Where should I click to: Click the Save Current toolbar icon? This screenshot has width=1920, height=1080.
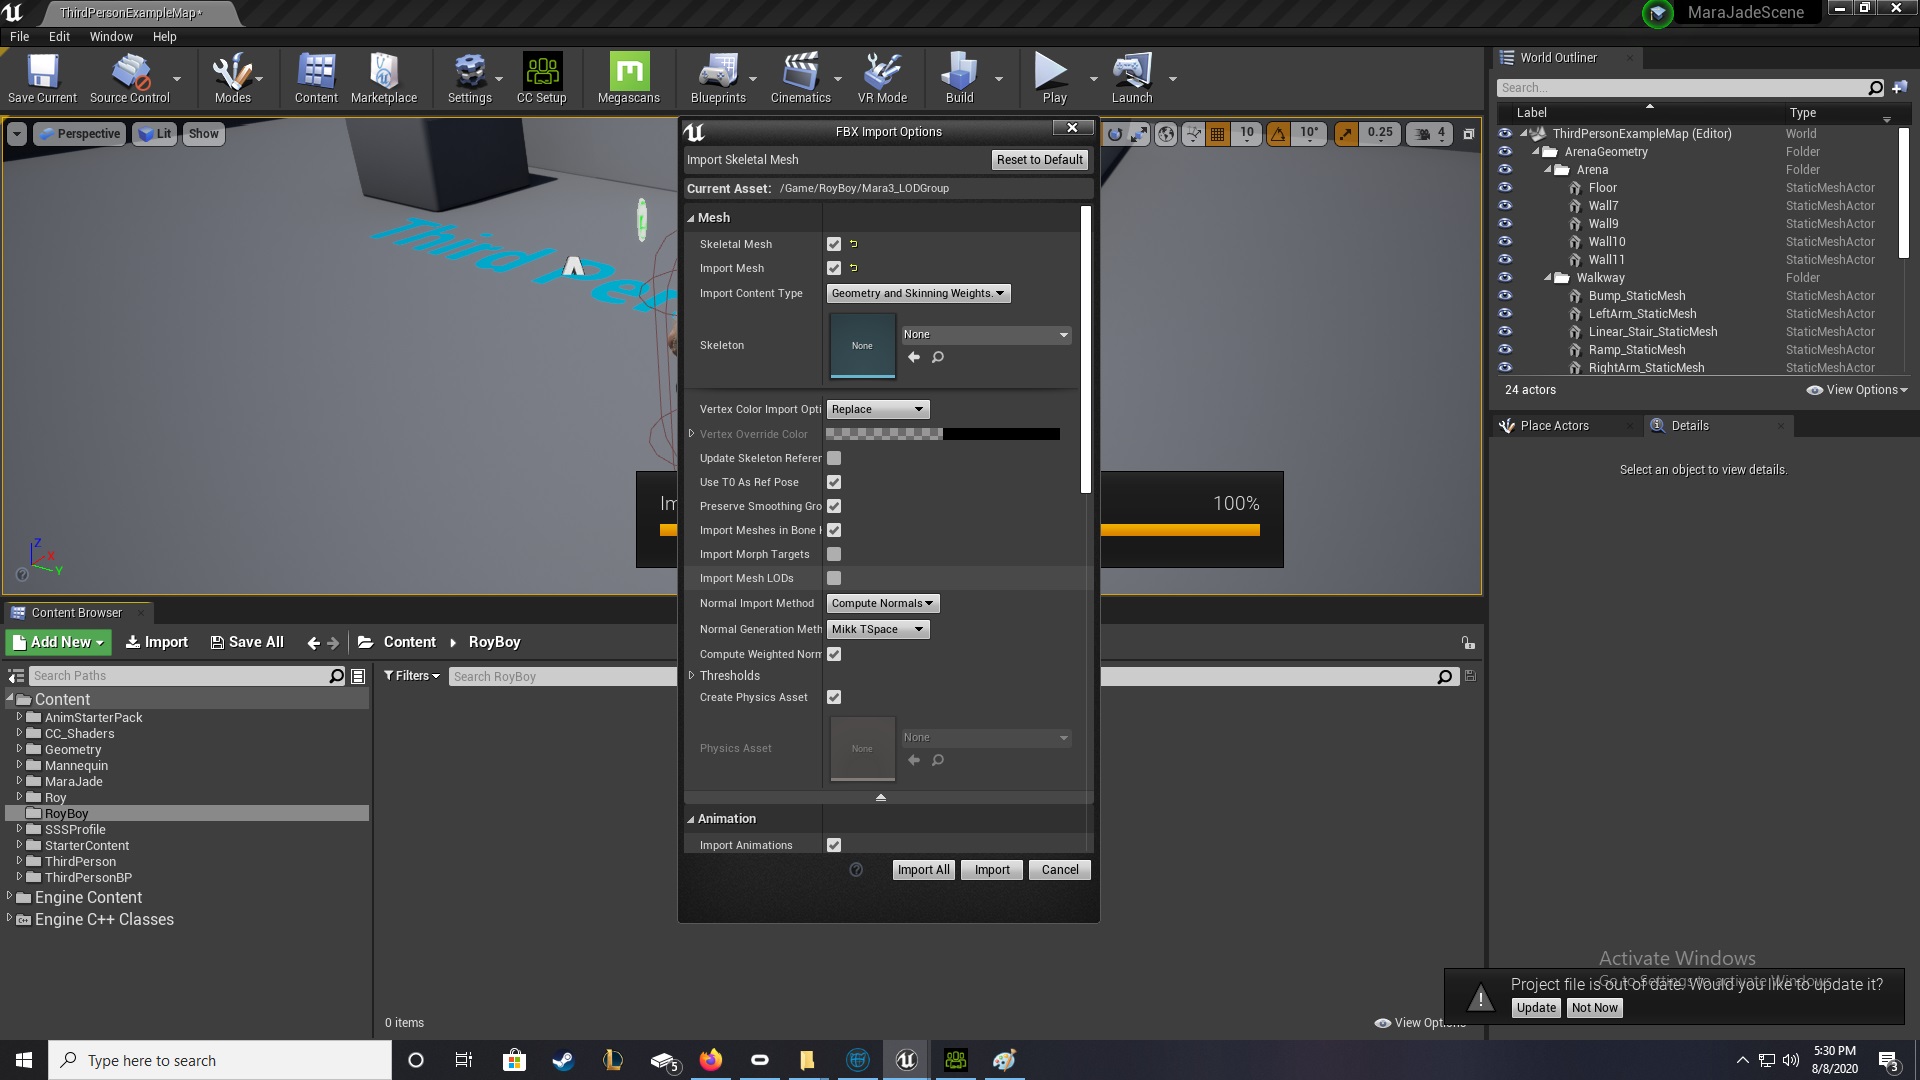click(42, 78)
